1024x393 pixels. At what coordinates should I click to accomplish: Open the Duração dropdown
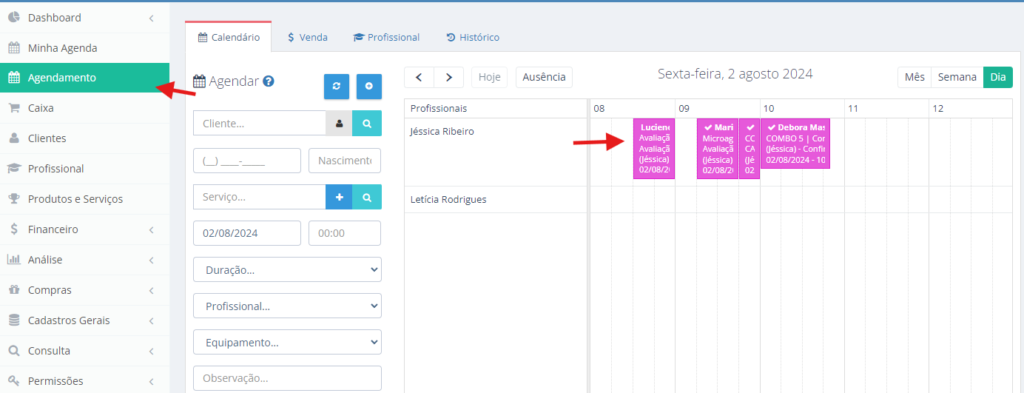pyautogui.click(x=287, y=270)
